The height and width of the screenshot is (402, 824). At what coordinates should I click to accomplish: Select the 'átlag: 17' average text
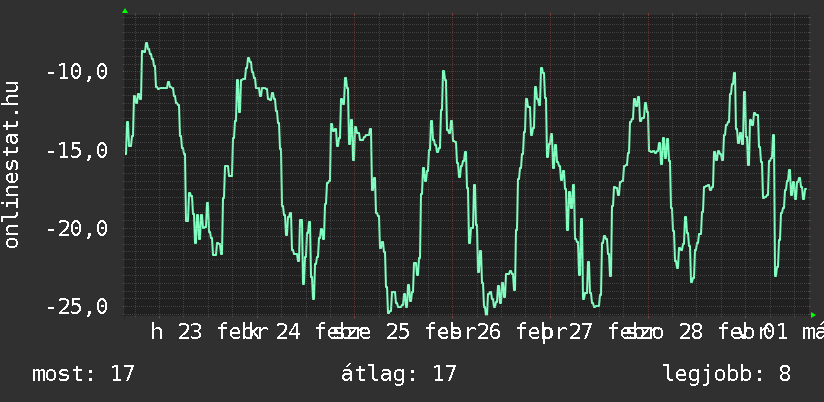click(x=398, y=374)
